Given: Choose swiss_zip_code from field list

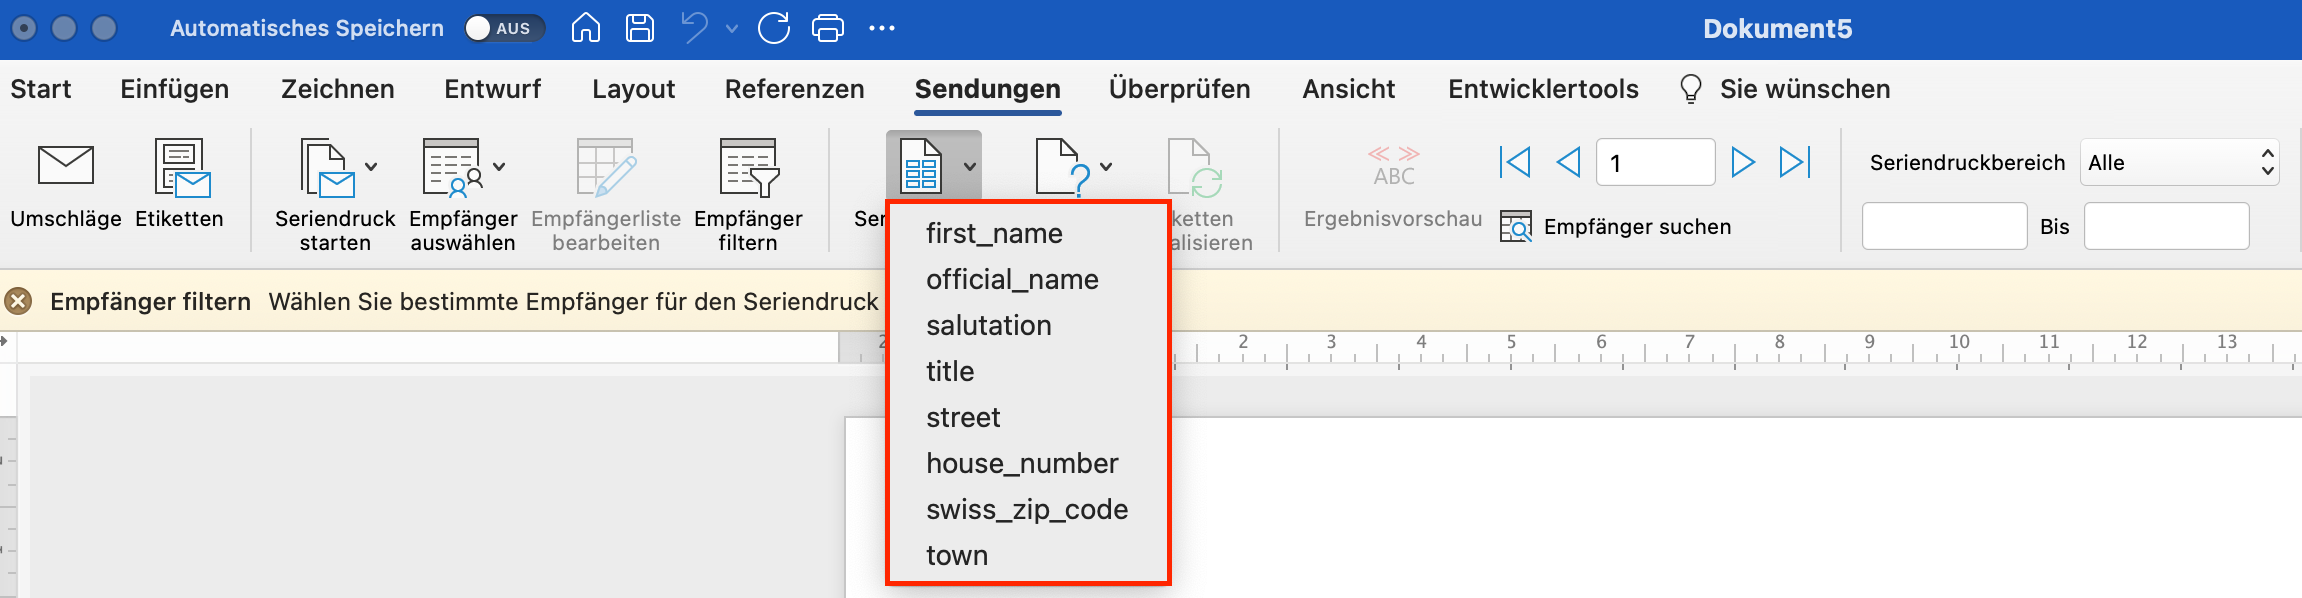Looking at the screenshot, I should (1026, 509).
